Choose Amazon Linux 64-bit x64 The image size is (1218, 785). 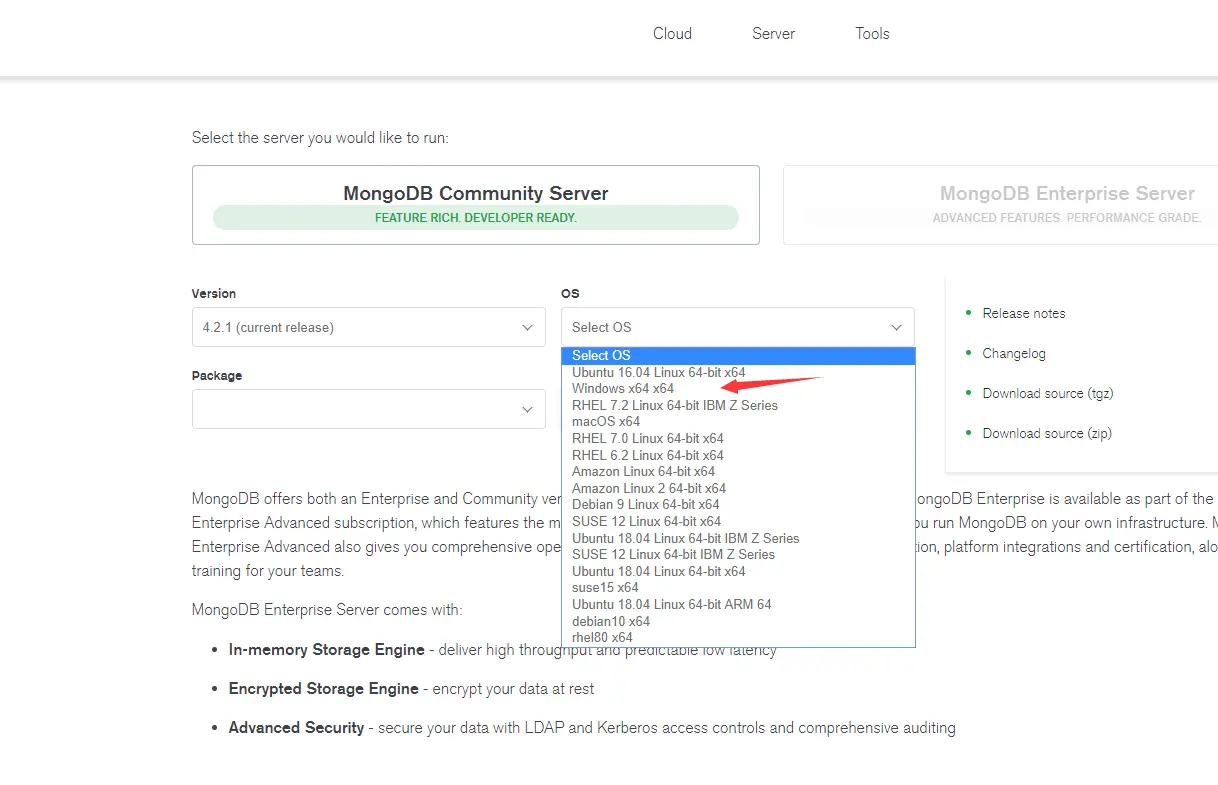tap(738, 471)
